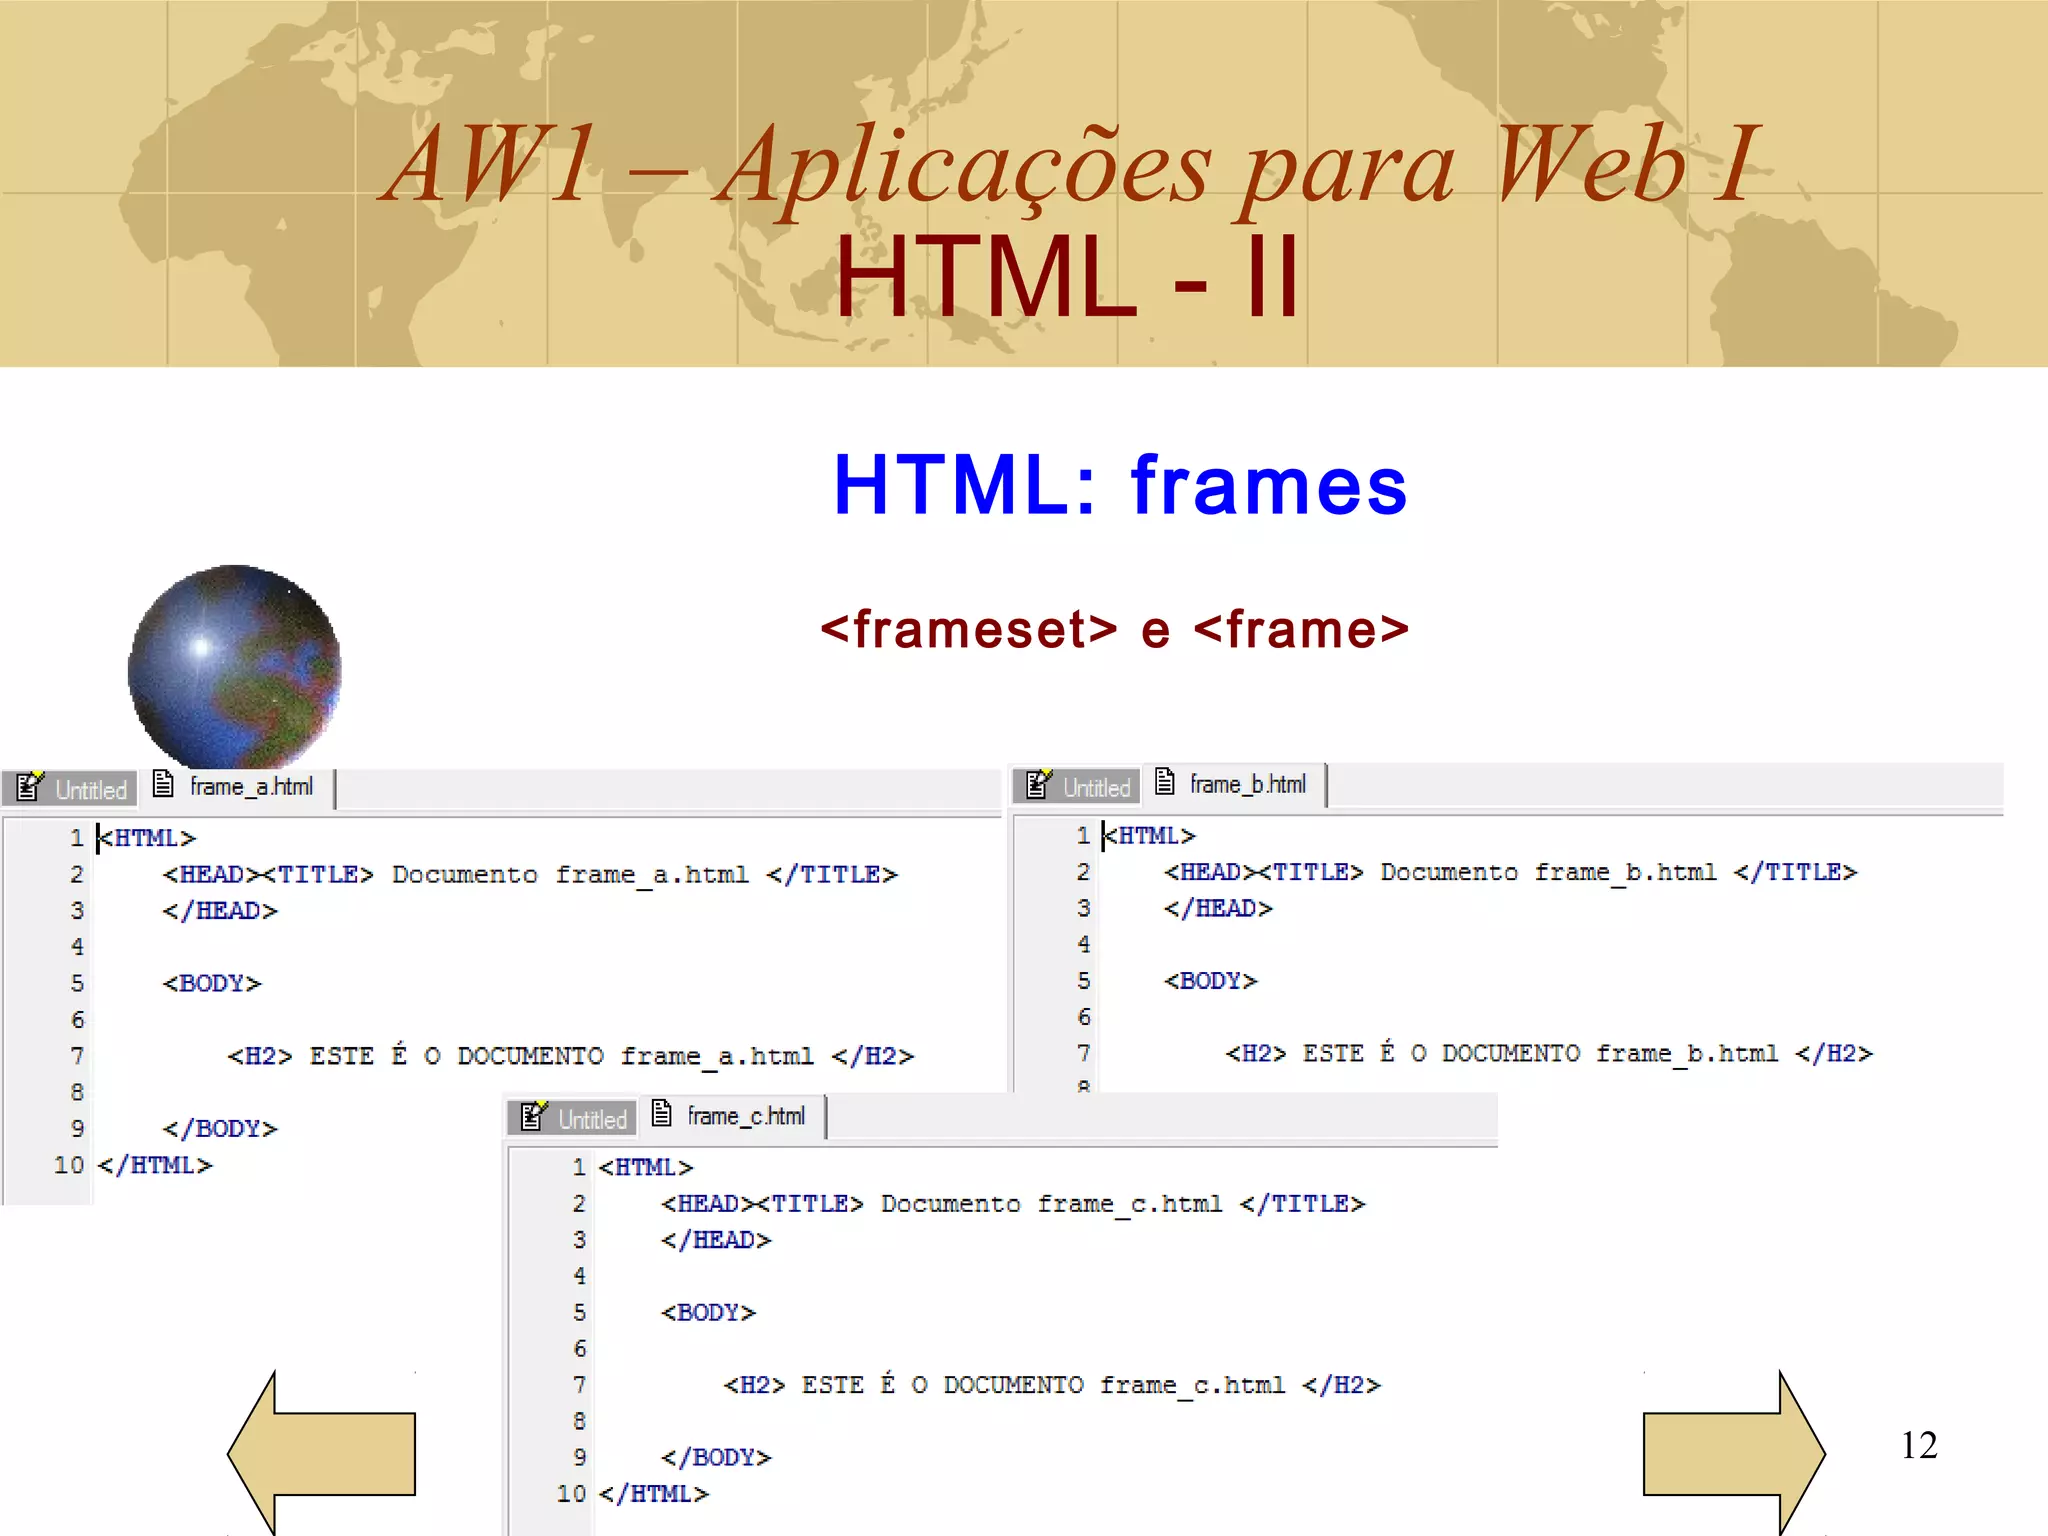Click the <BODY> tag in frame_a editor
This screenshot has height=1536, width=2048.
click(212, 983)
